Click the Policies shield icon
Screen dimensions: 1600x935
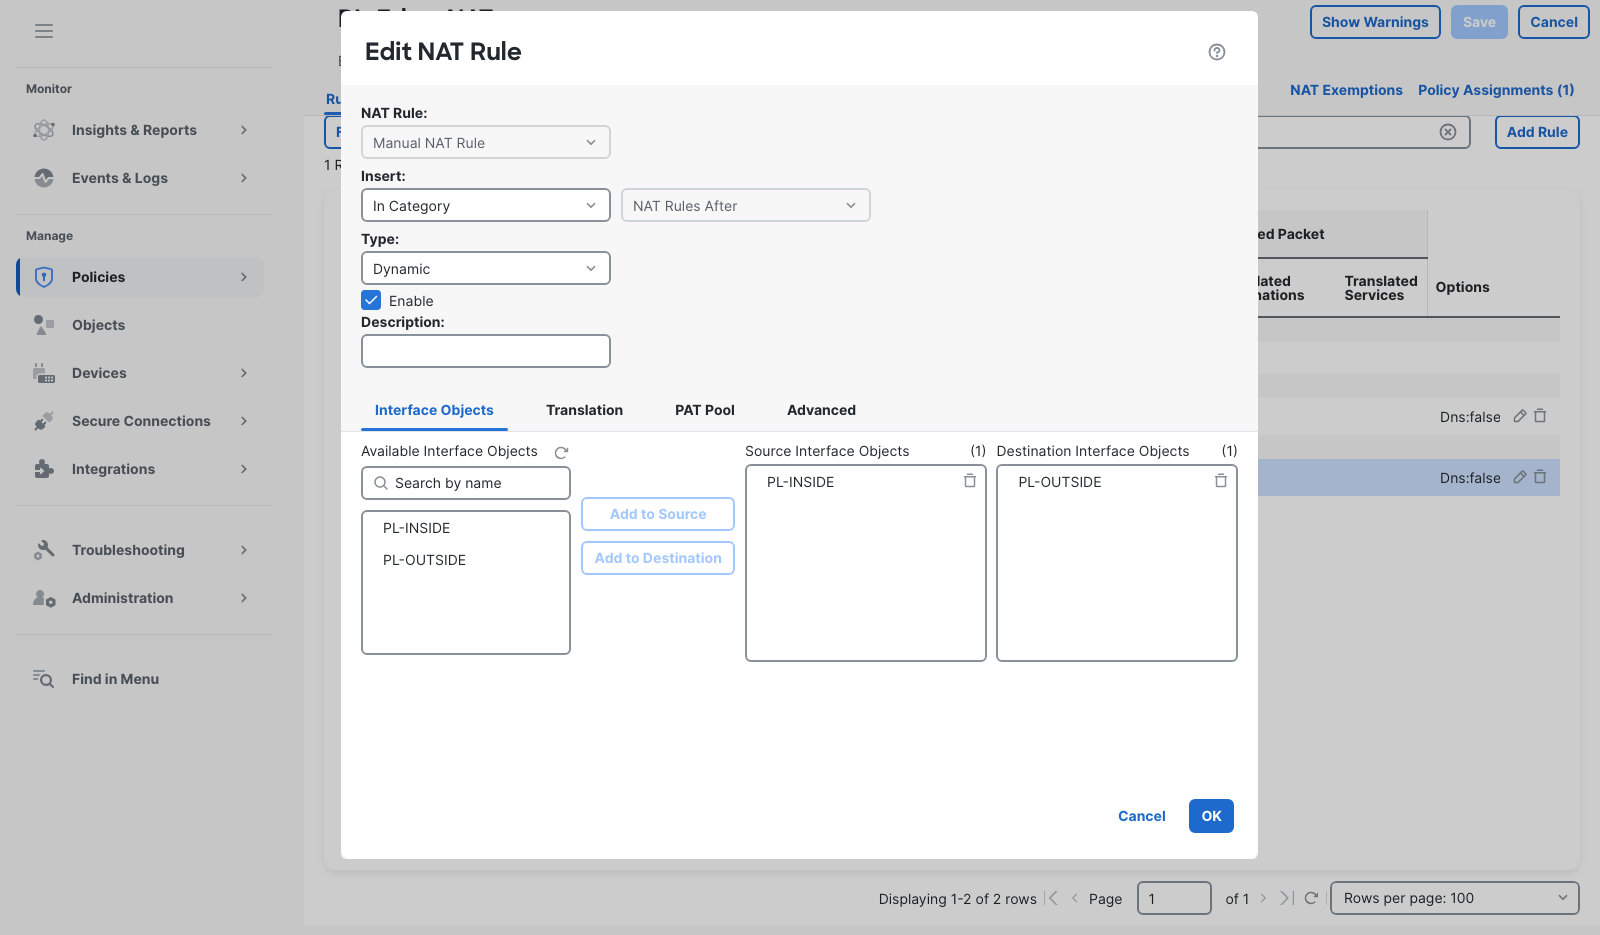click(x=44, y=277)
